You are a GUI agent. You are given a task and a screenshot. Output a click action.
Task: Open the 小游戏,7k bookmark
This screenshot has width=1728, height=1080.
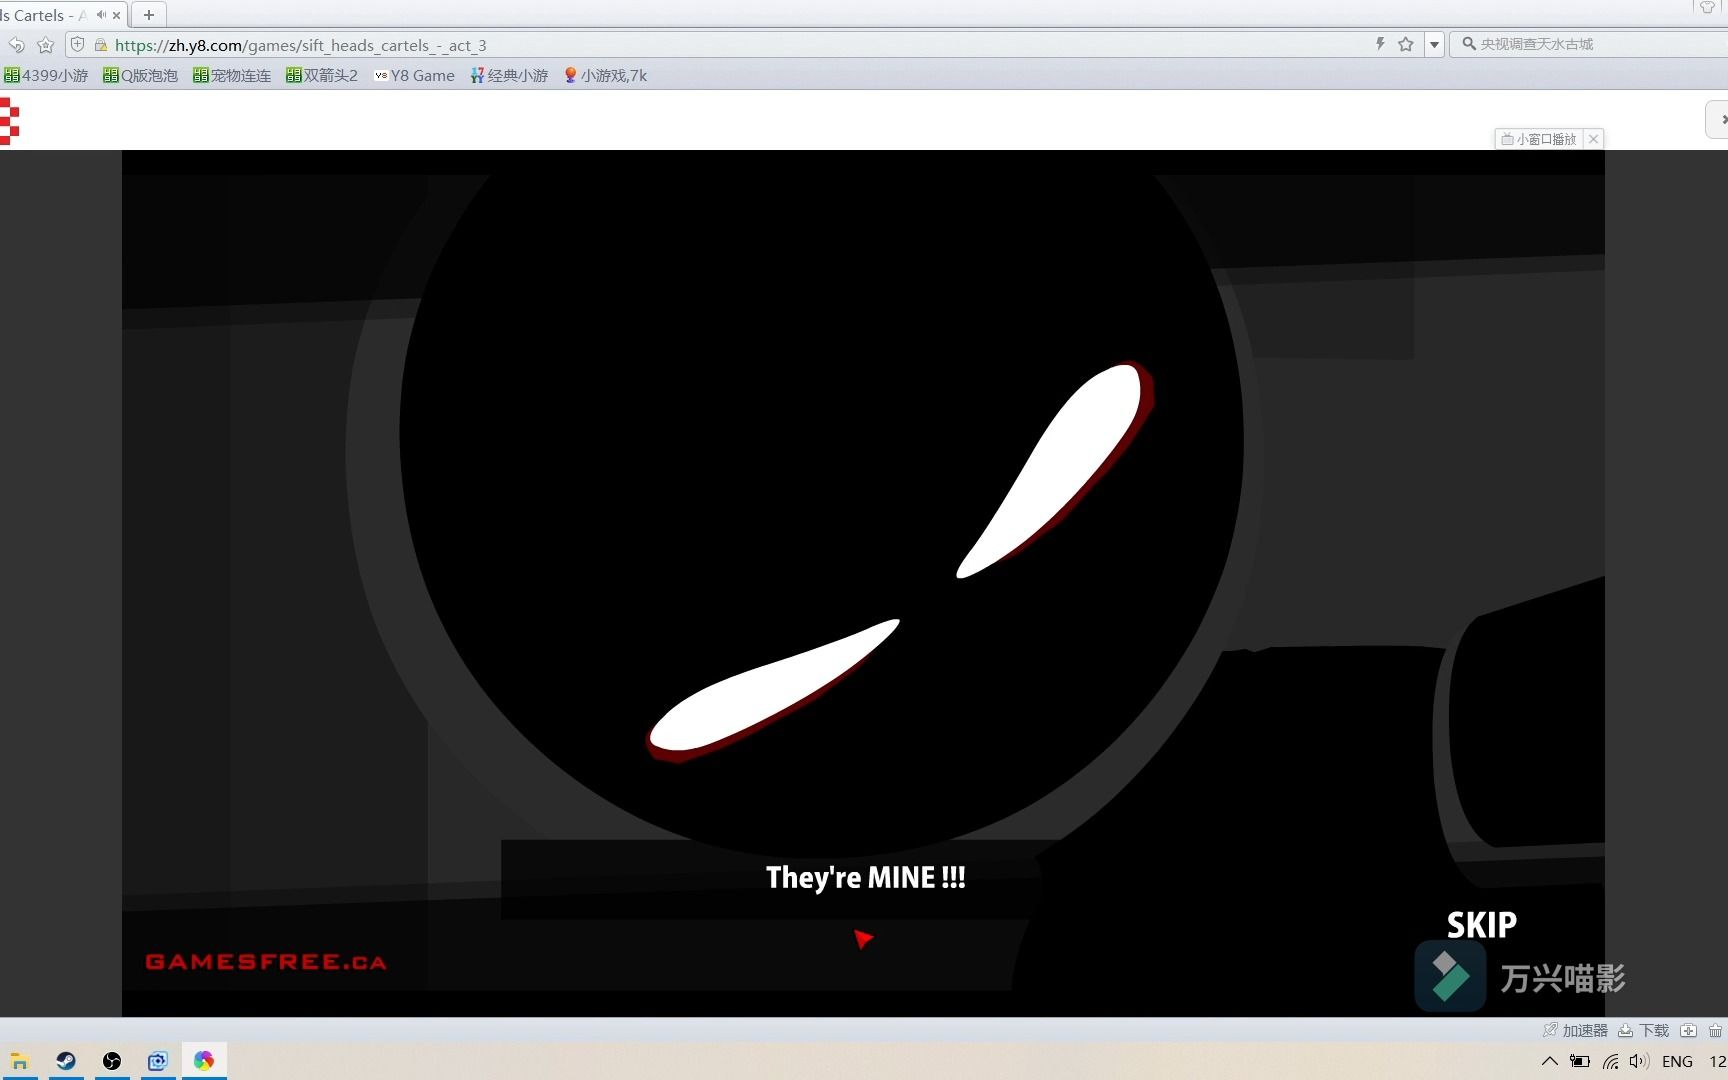606,75
